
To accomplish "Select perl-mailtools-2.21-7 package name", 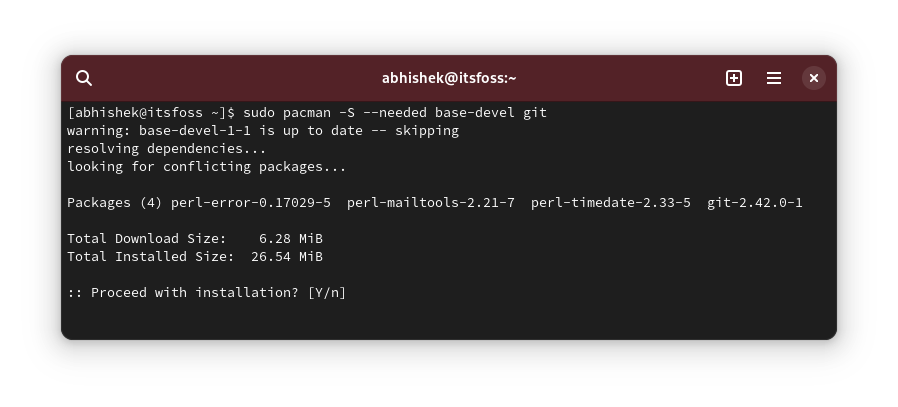I will coord(431,203).
